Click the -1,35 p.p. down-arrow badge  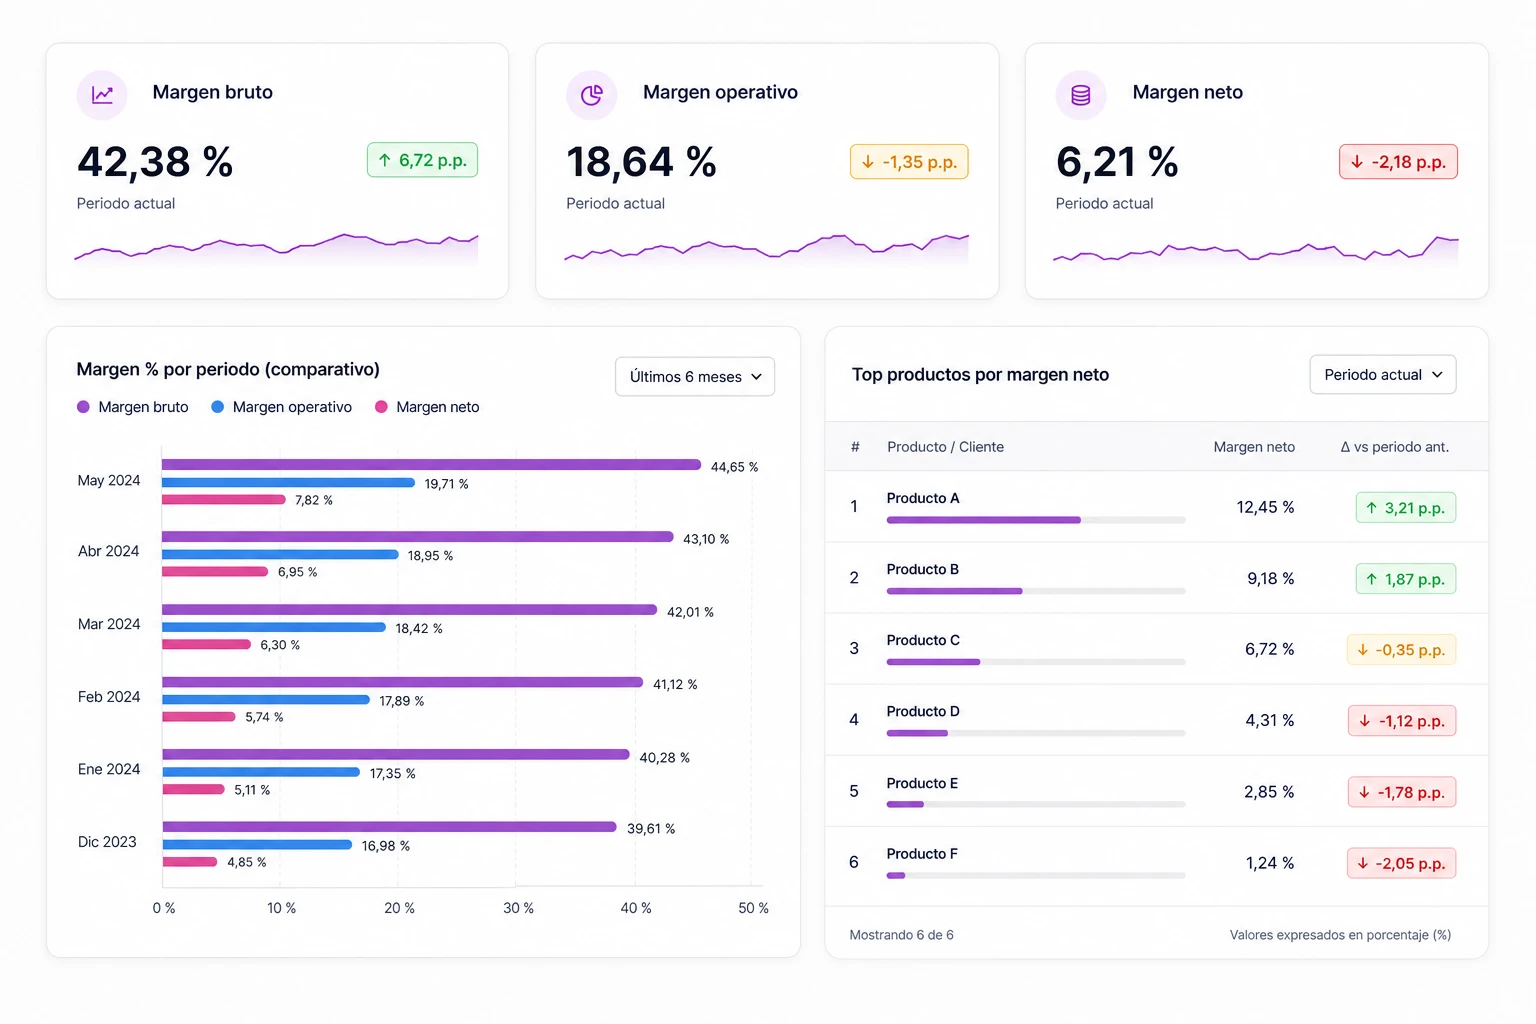coord(909,162)
